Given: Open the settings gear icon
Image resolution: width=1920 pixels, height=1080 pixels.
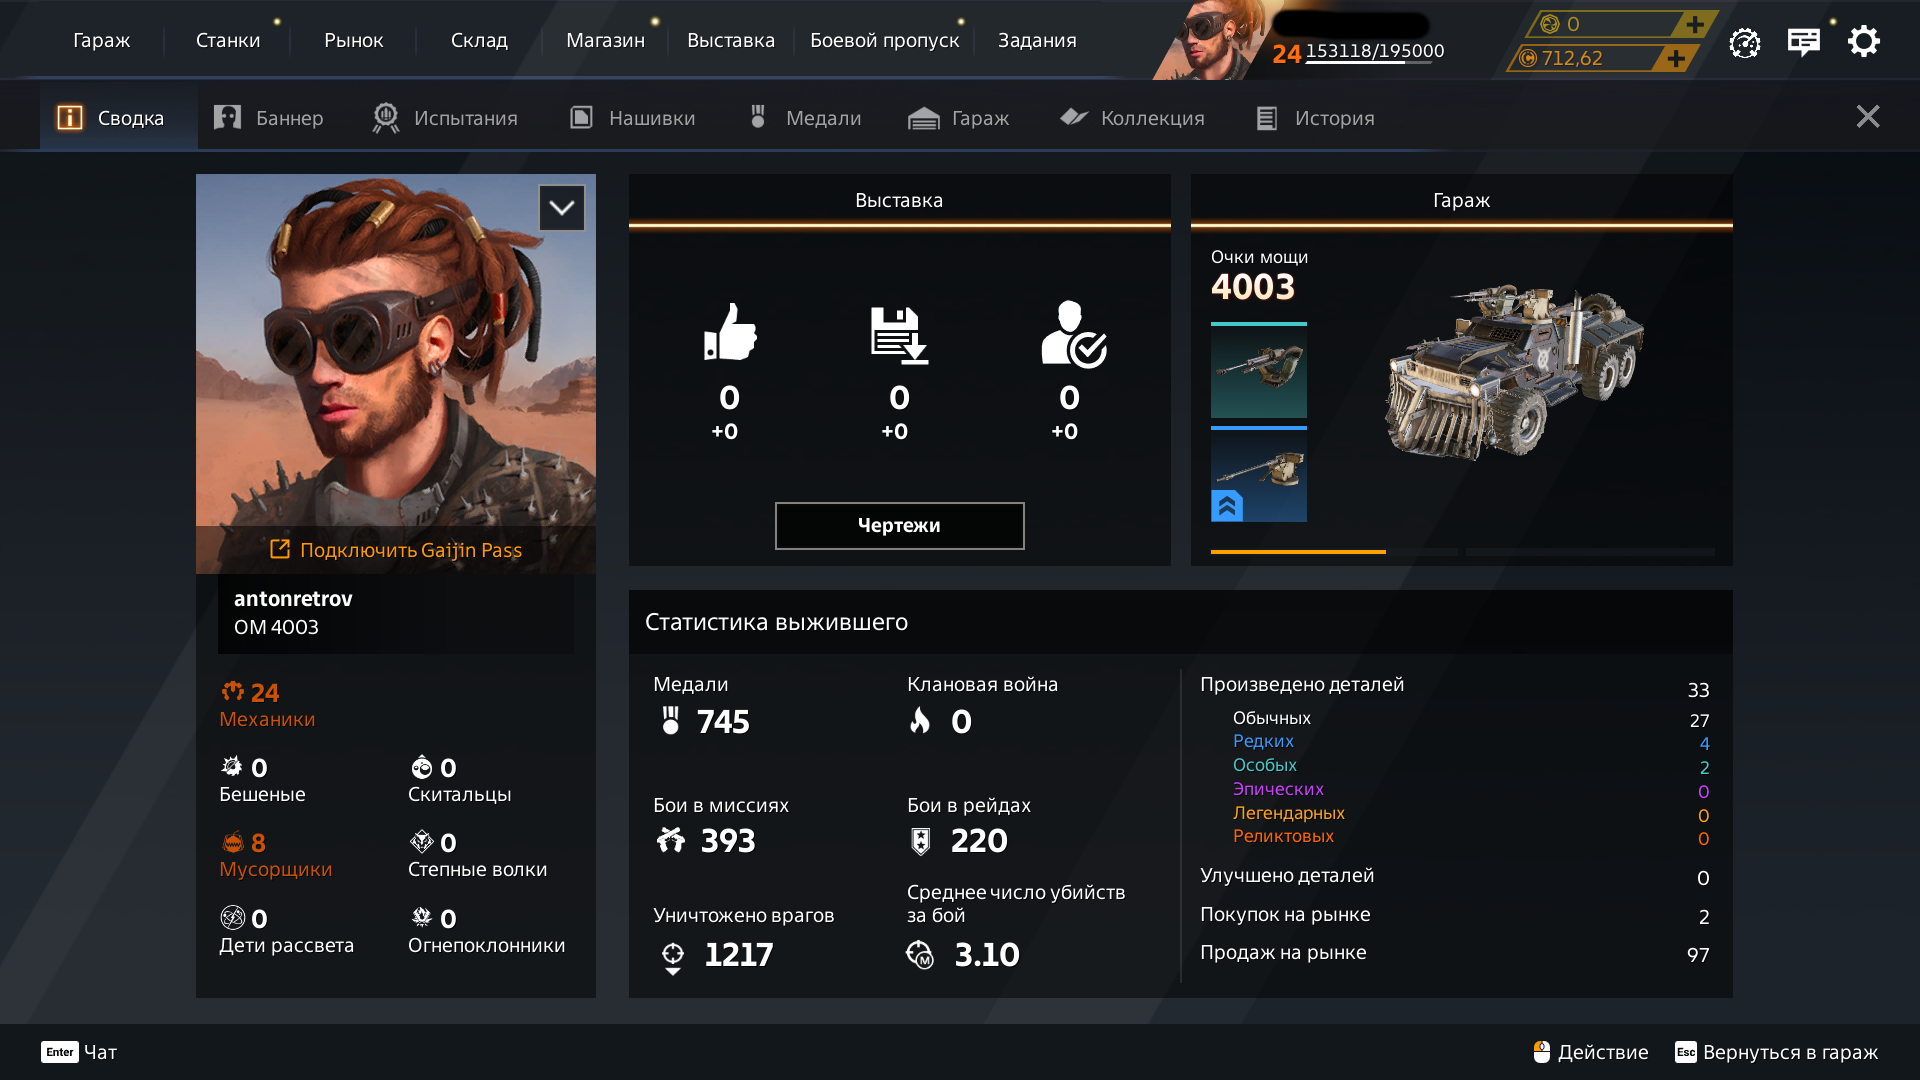Looking at the screenshot, I should pos(1863,42).
